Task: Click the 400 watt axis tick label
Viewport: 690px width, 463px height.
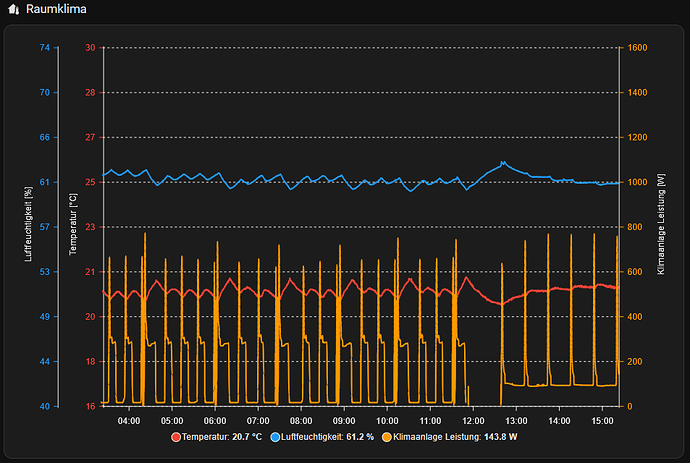Action: (635, 317)
